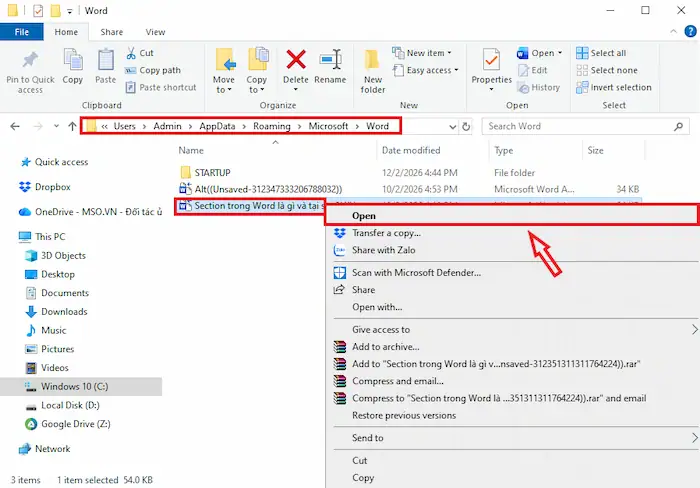
Task: Expand the Give access to submenu
Action: (694, 329)
